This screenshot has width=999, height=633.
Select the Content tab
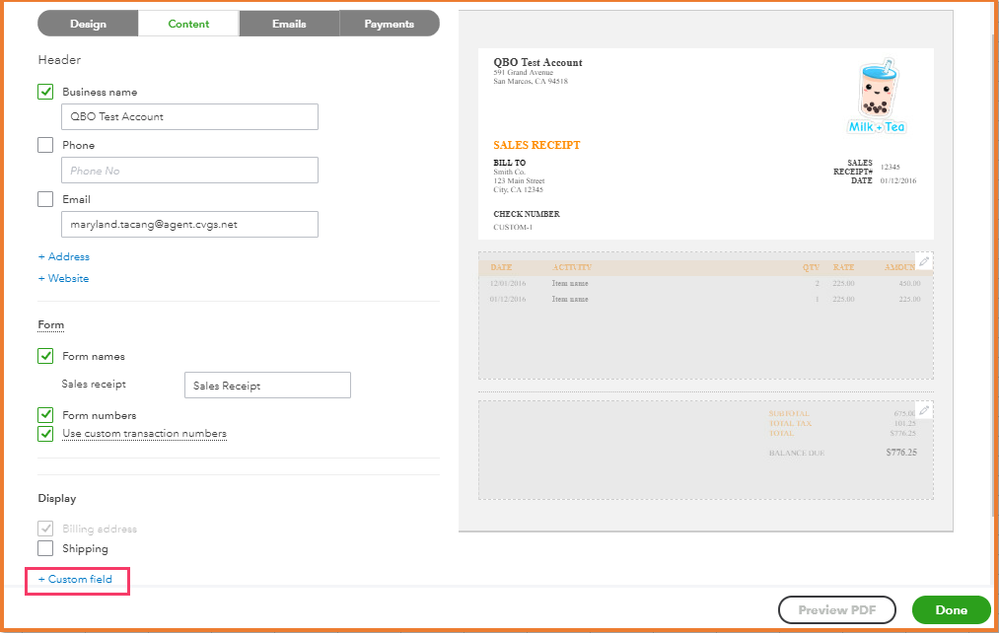click(x=189, y=24)
